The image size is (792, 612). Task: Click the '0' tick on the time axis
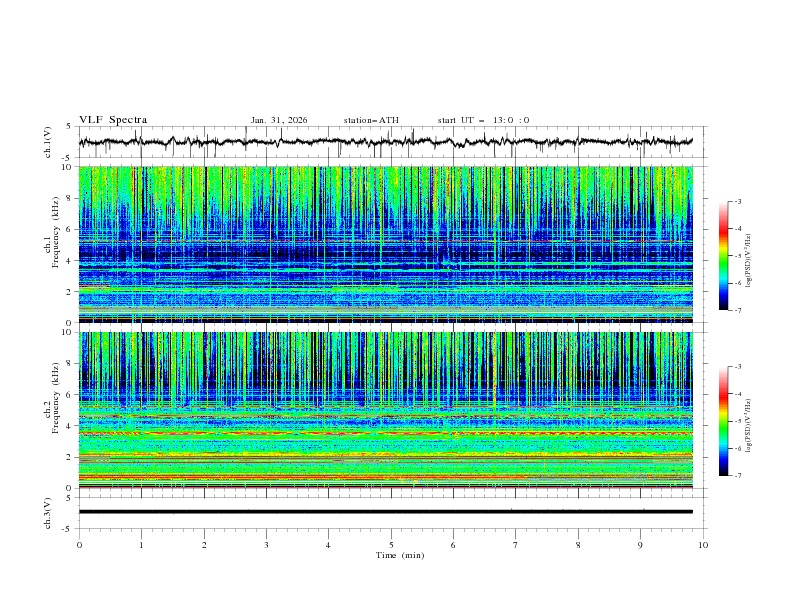[79, 545]
